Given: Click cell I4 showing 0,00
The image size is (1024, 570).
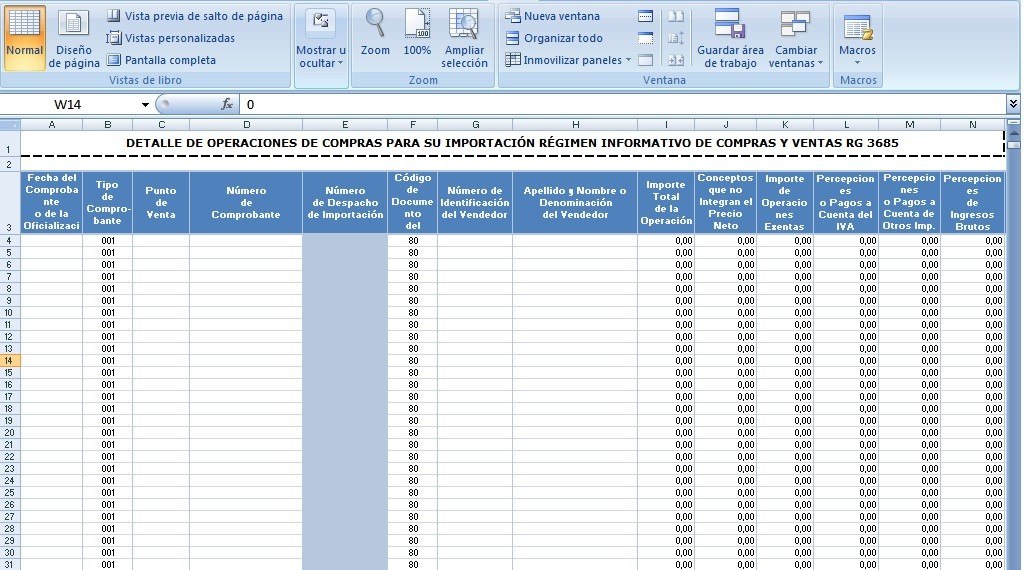Looking at the screenshot, I should point(666,241).
